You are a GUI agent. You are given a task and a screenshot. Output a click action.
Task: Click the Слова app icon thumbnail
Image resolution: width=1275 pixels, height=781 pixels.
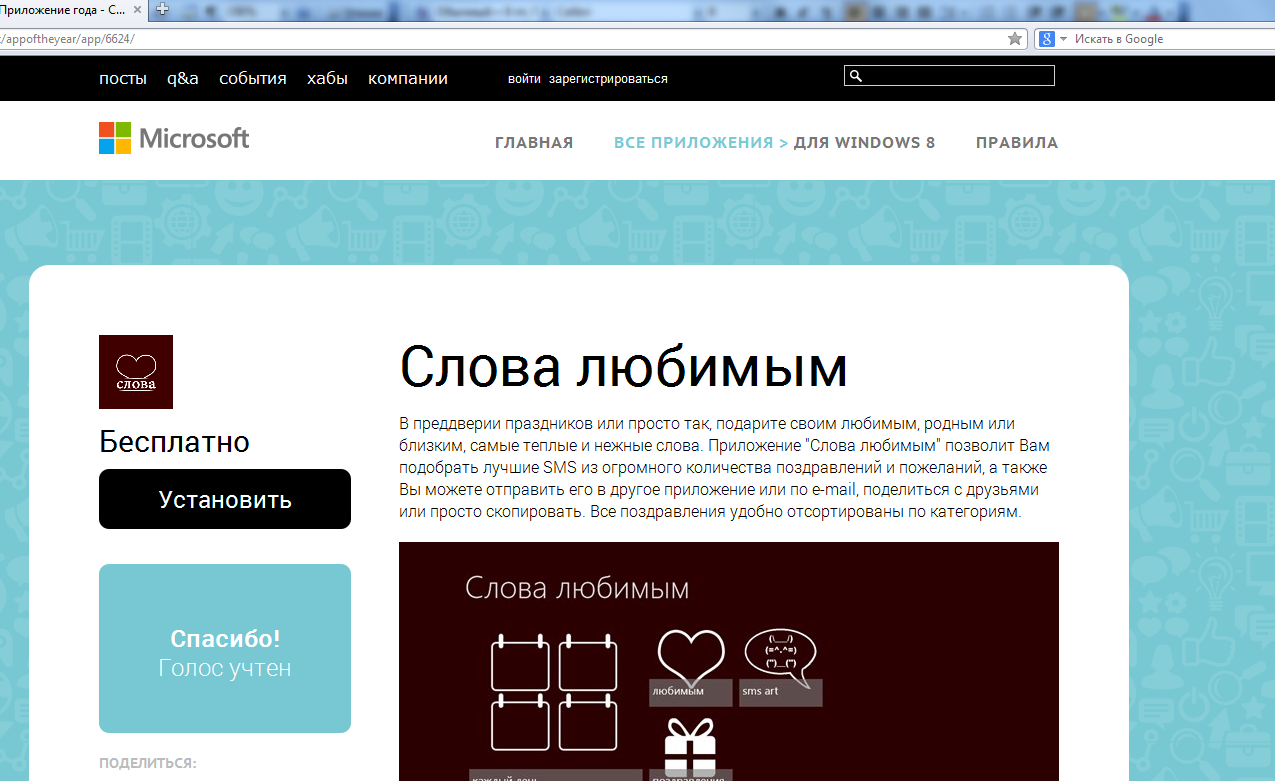pyautogui.click(x=136, y=372)
